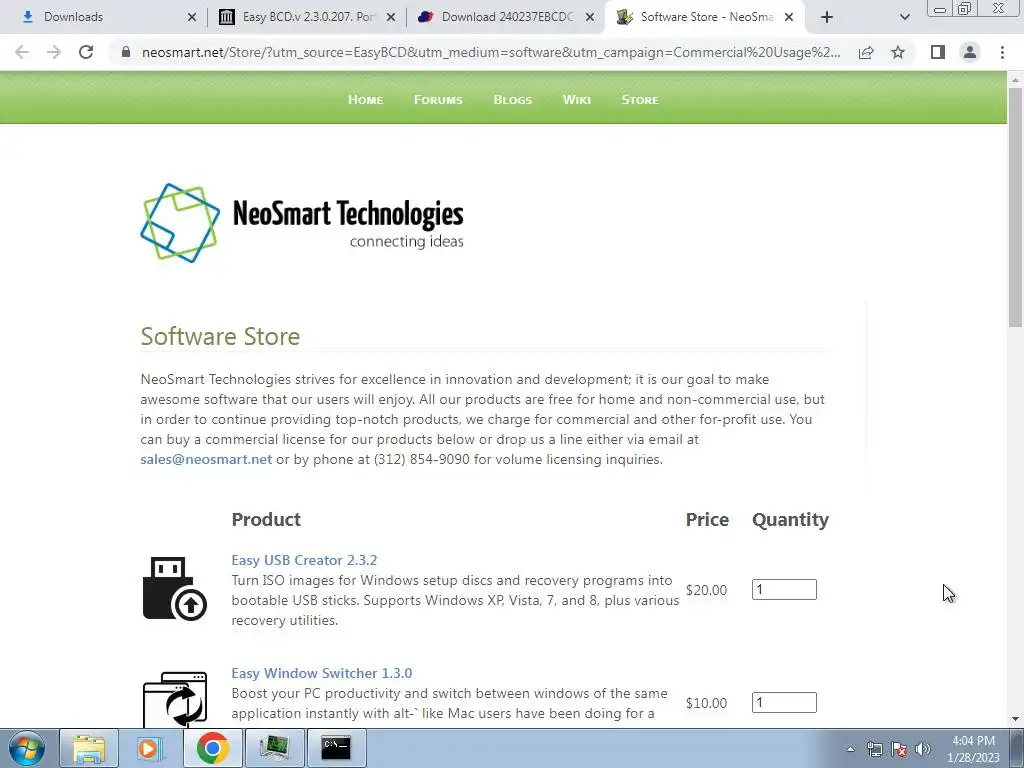Click the network tray icon
Viewport: 1024px width, 768px height.
tap(874, 749)
